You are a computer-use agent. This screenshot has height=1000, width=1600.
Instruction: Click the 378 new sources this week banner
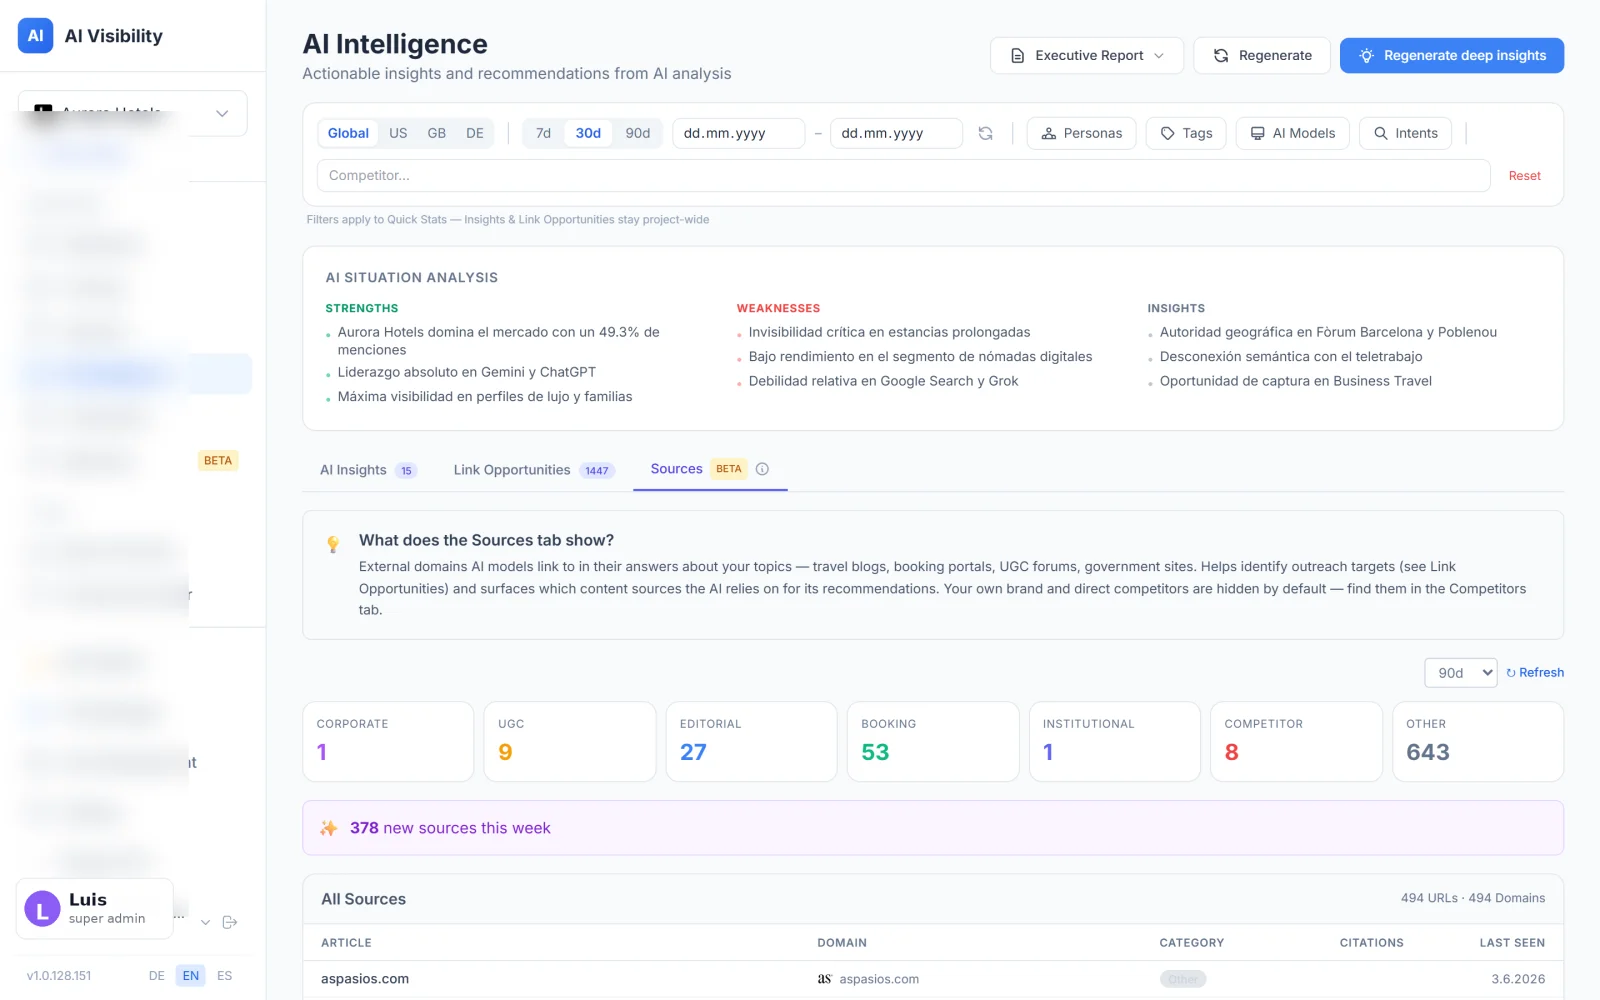(933, 828)
